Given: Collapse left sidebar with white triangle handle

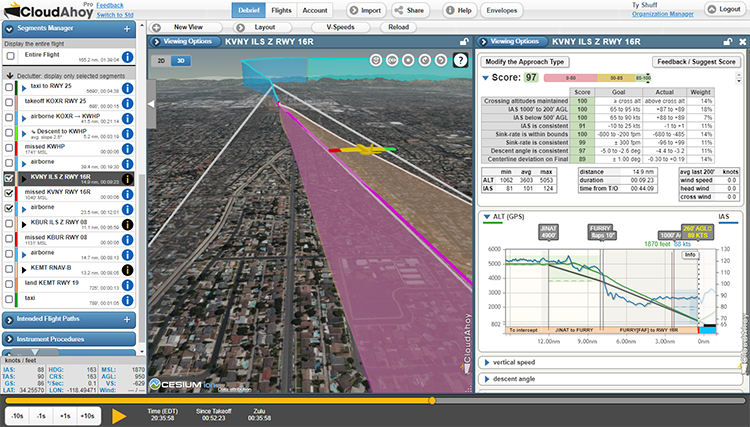Looking at the screenshot, I should click(151, 104).
